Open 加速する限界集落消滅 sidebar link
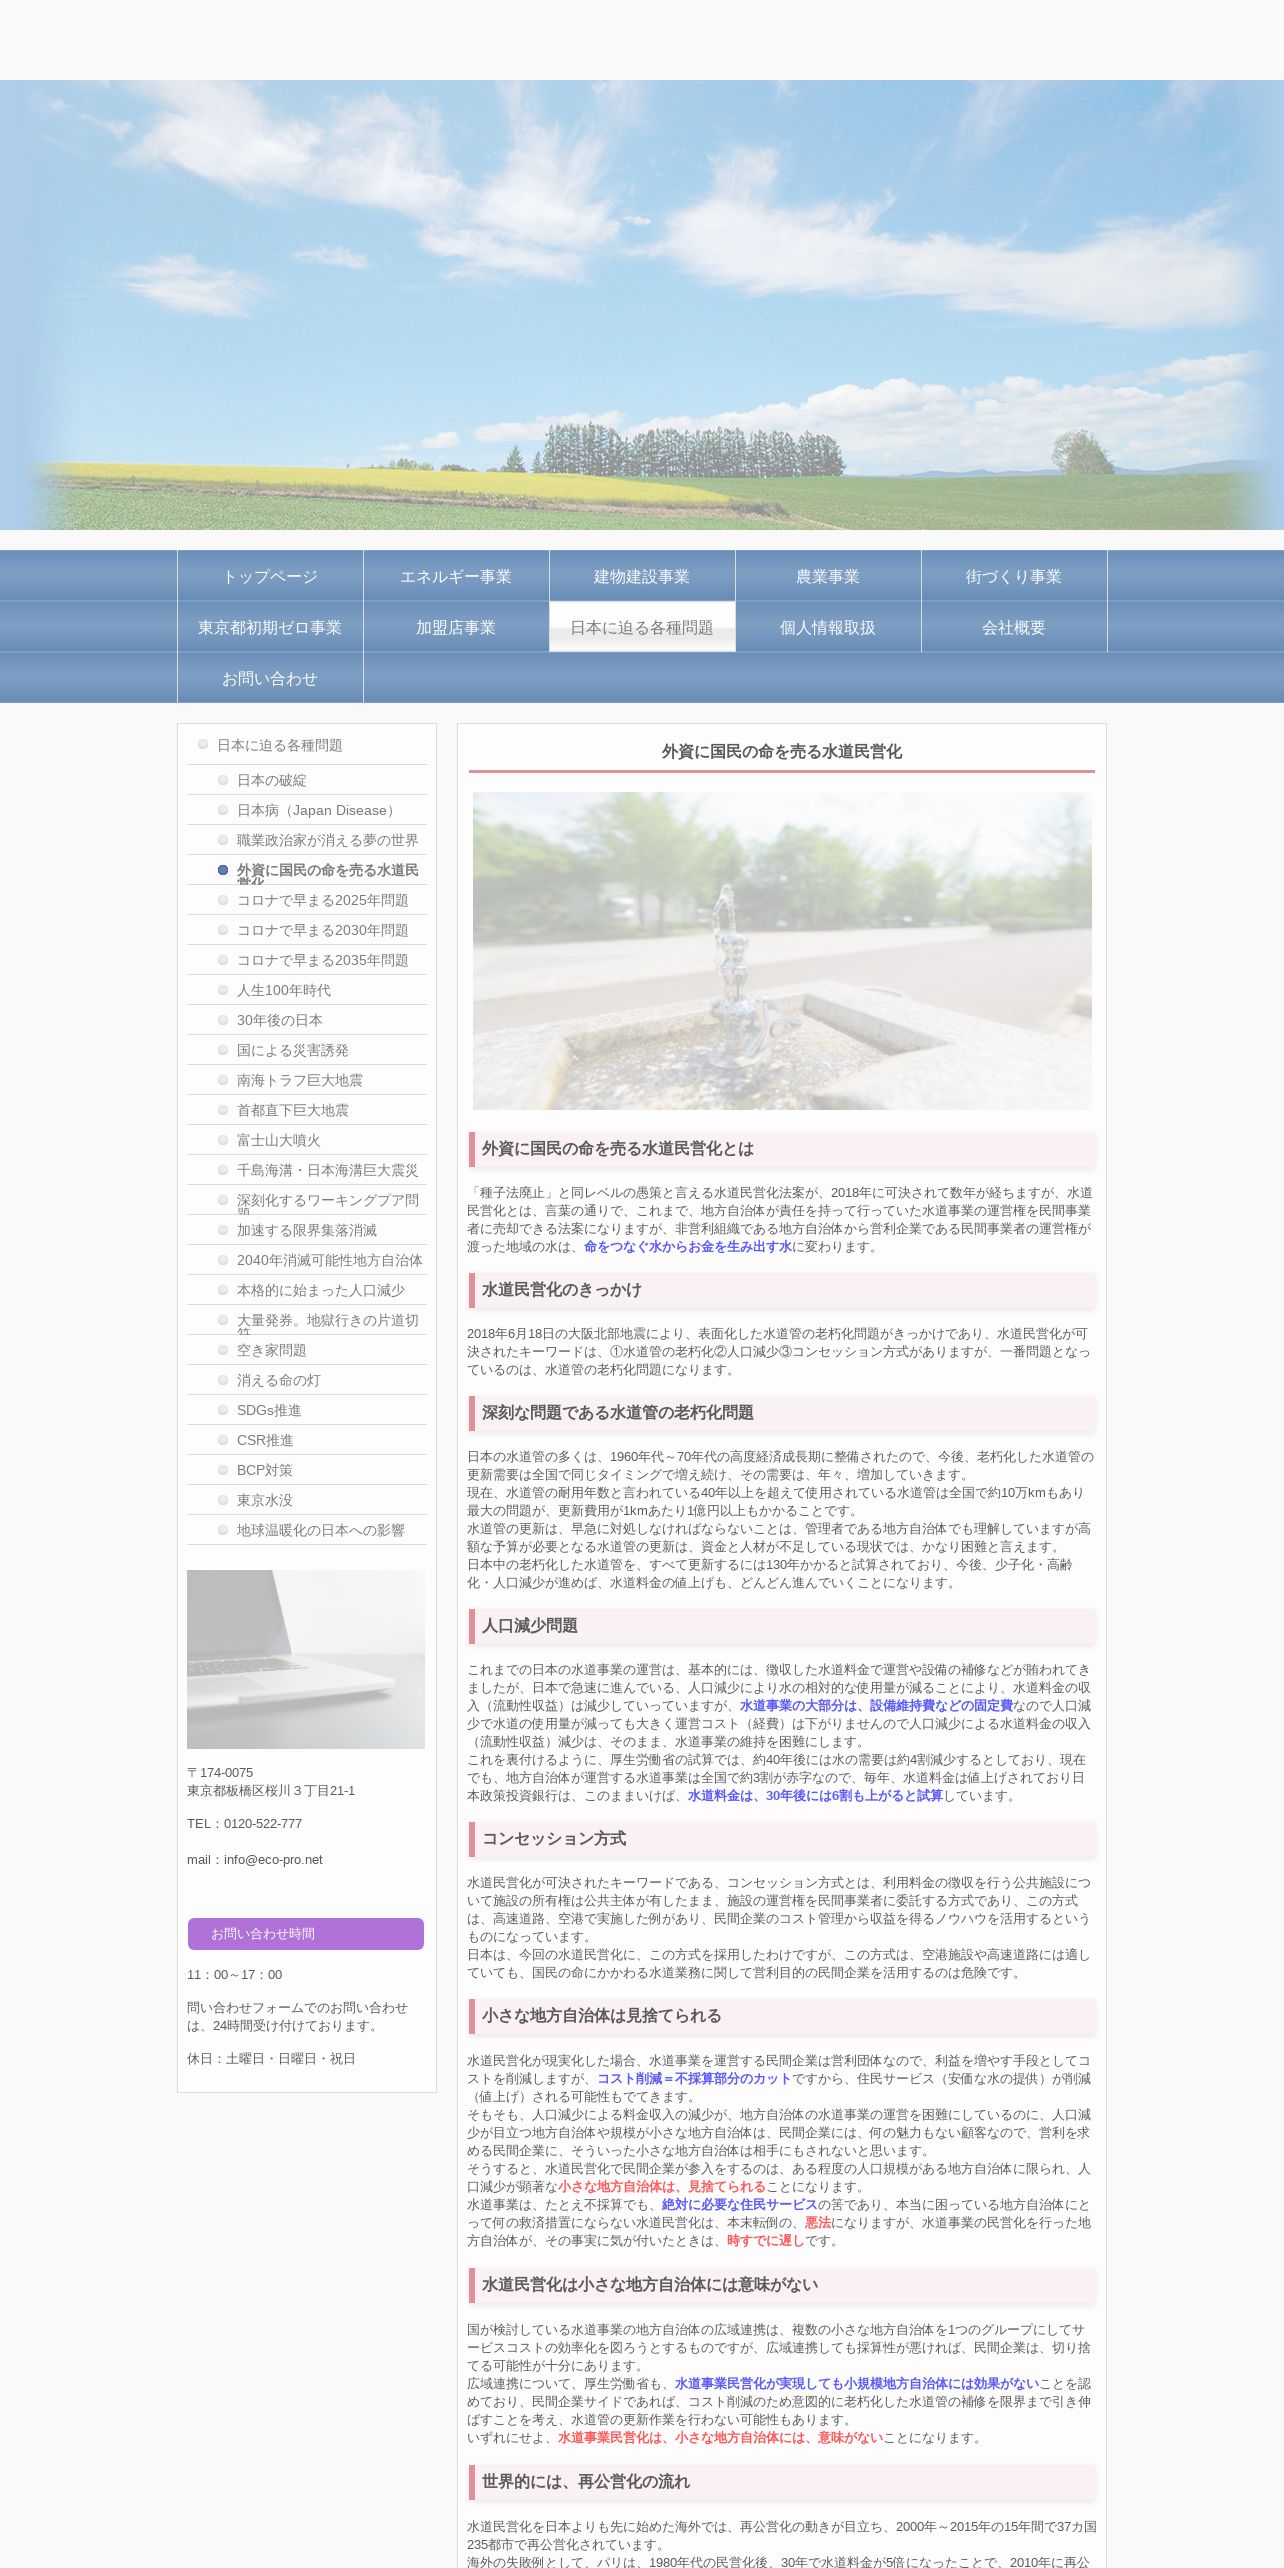This screenshot has height=2568, width=1284. pyautogui.click(x=307, y=1230)
